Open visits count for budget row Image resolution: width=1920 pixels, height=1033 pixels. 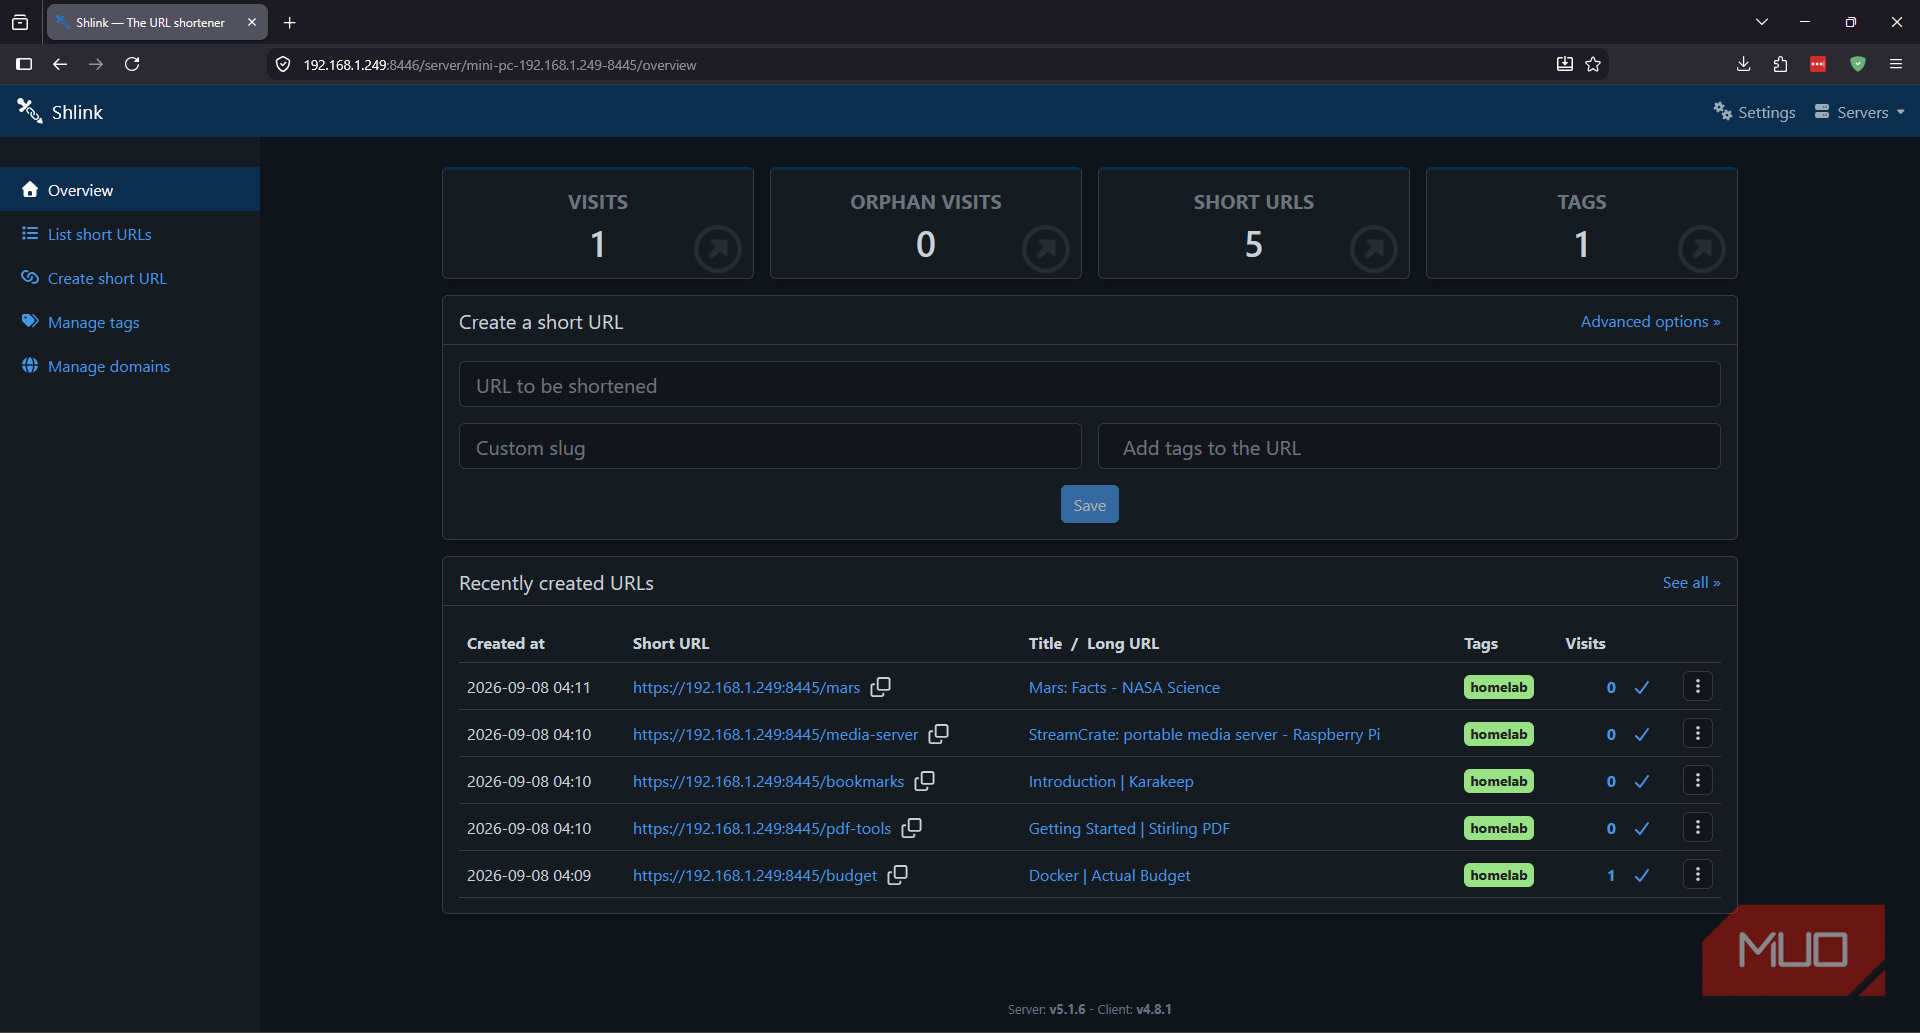(1611, 875)
